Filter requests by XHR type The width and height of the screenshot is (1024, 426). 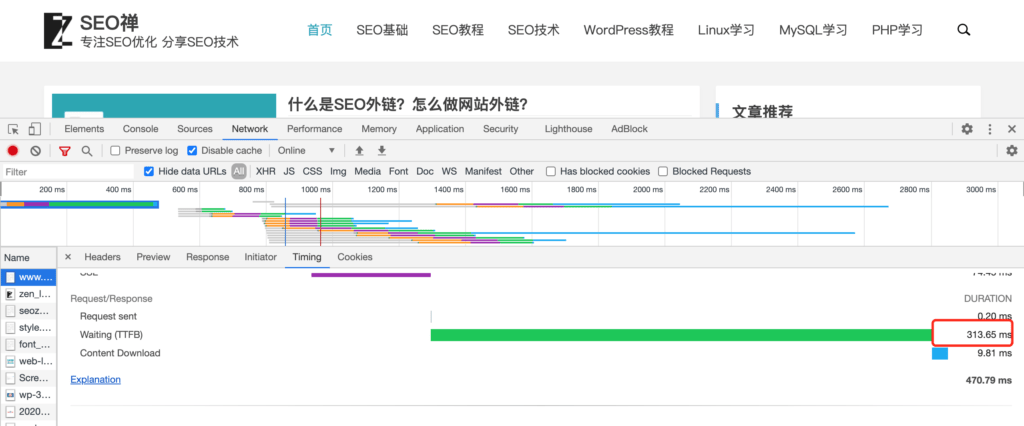coord(266,172)
